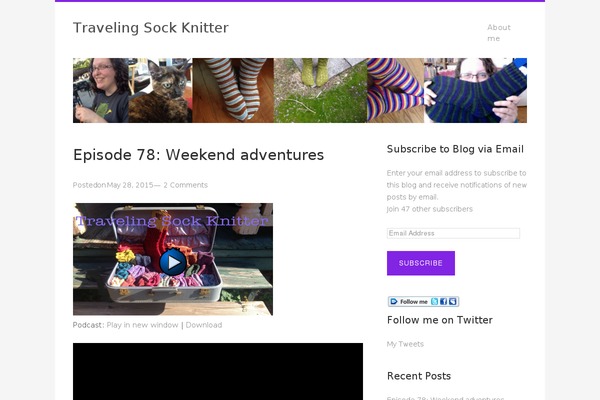Image resolution: width=600 pixels, height=400 pixels.
Task: Click the black embedded video area
Action: 218,371
